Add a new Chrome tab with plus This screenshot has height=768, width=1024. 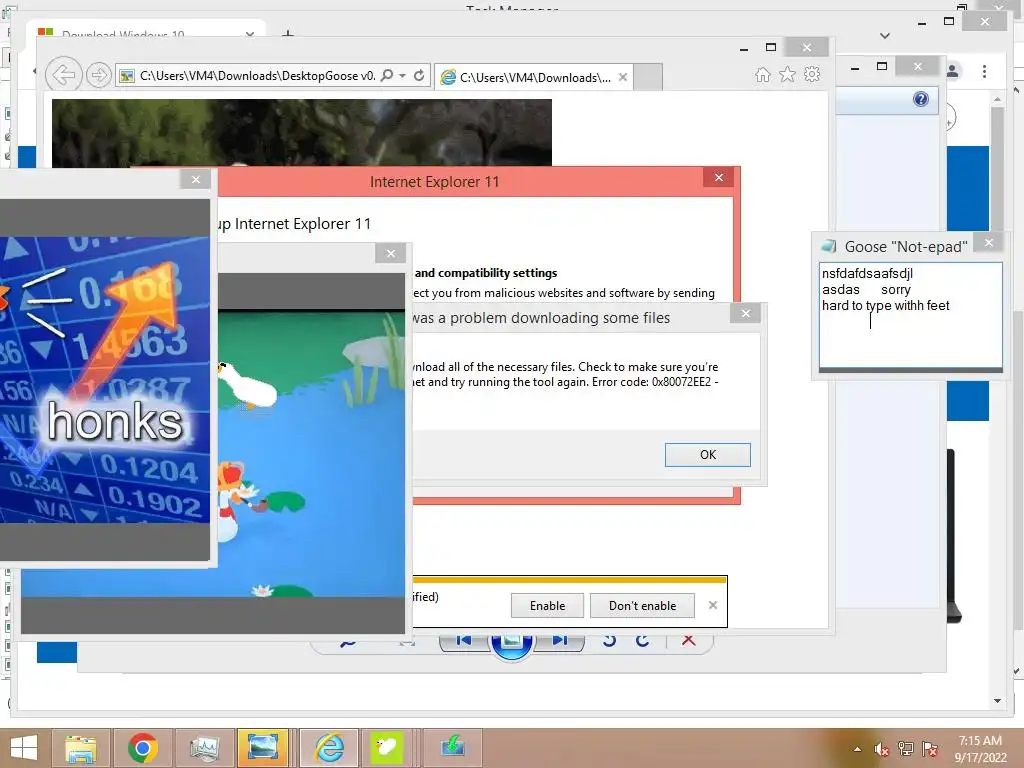coord(287,34)
